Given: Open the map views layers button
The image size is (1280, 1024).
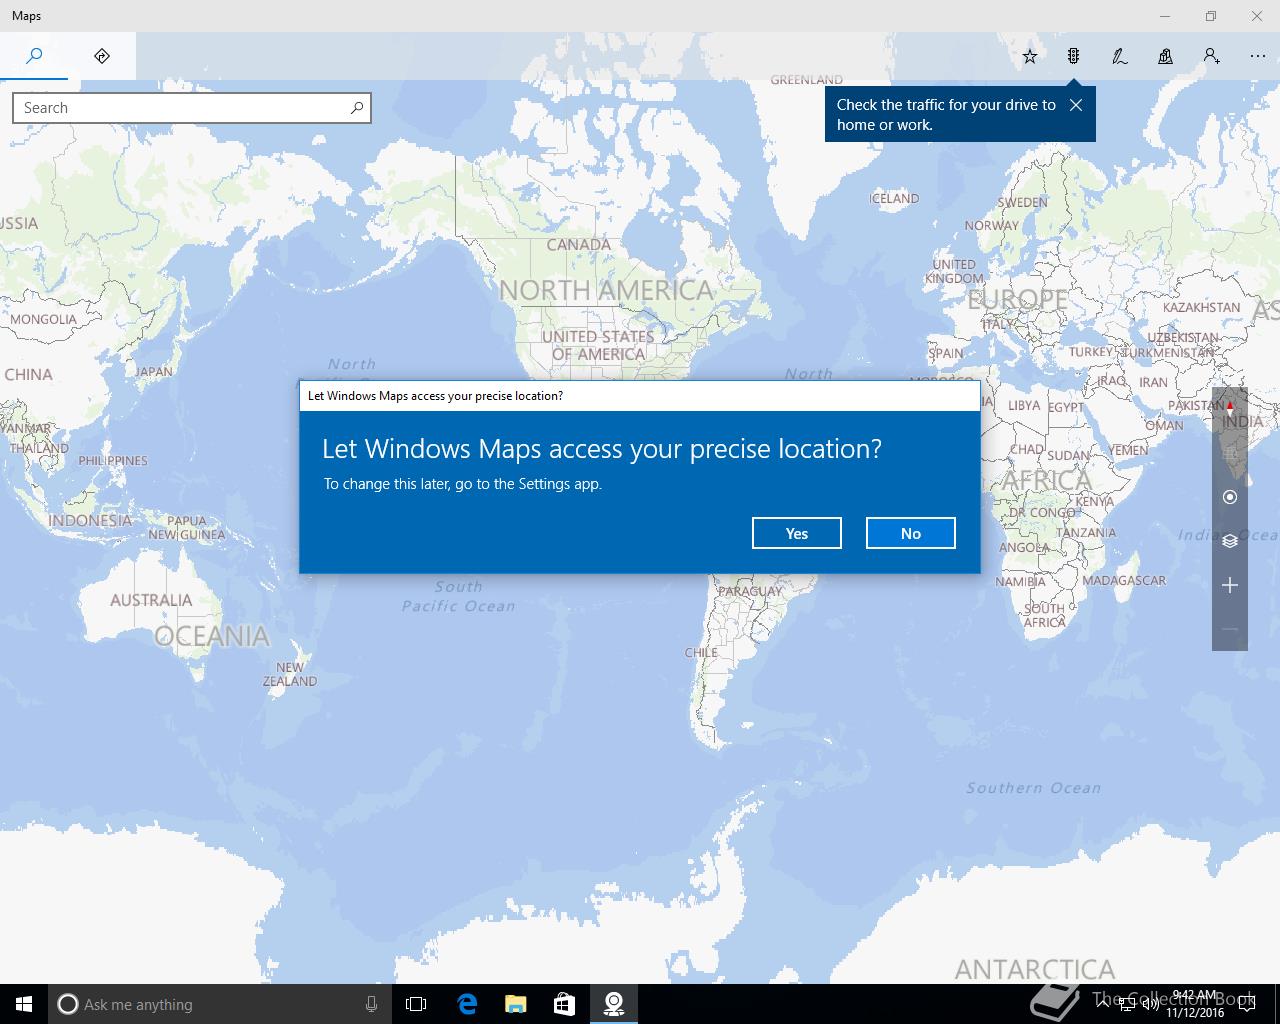Looking at the screenshot, I should (1230, 541).
